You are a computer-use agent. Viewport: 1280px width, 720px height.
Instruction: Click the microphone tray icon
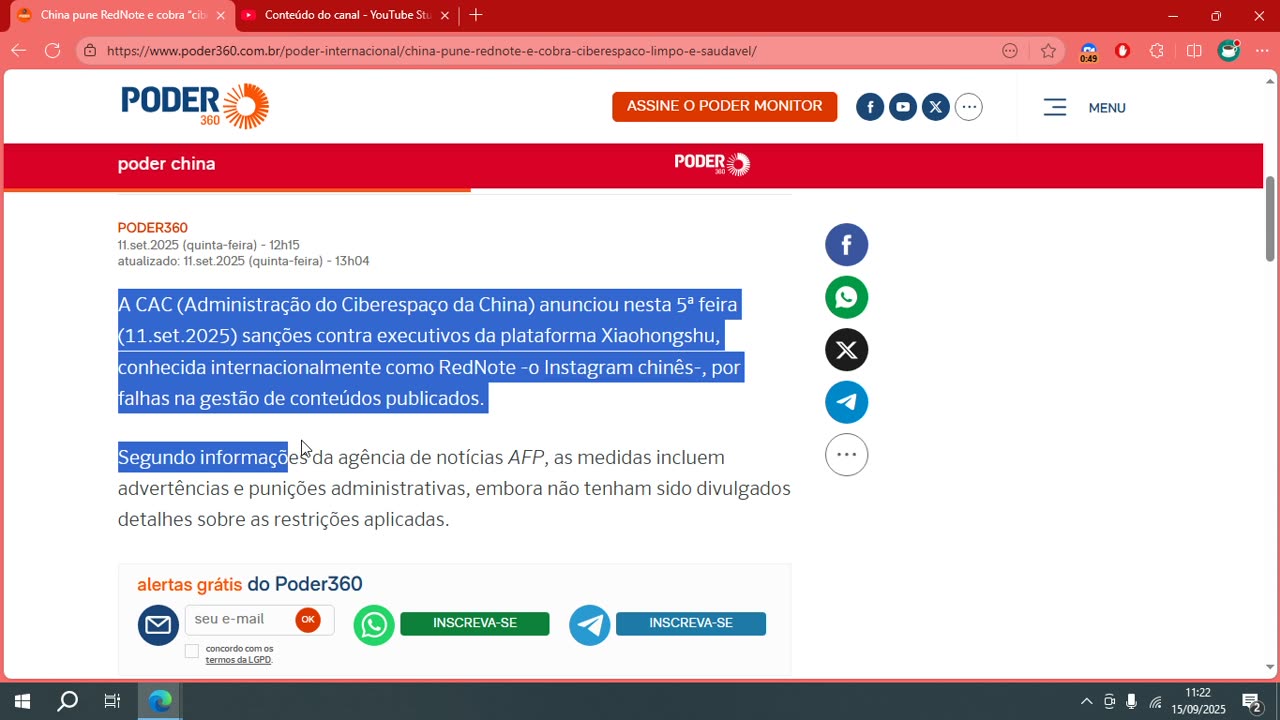1132,701
